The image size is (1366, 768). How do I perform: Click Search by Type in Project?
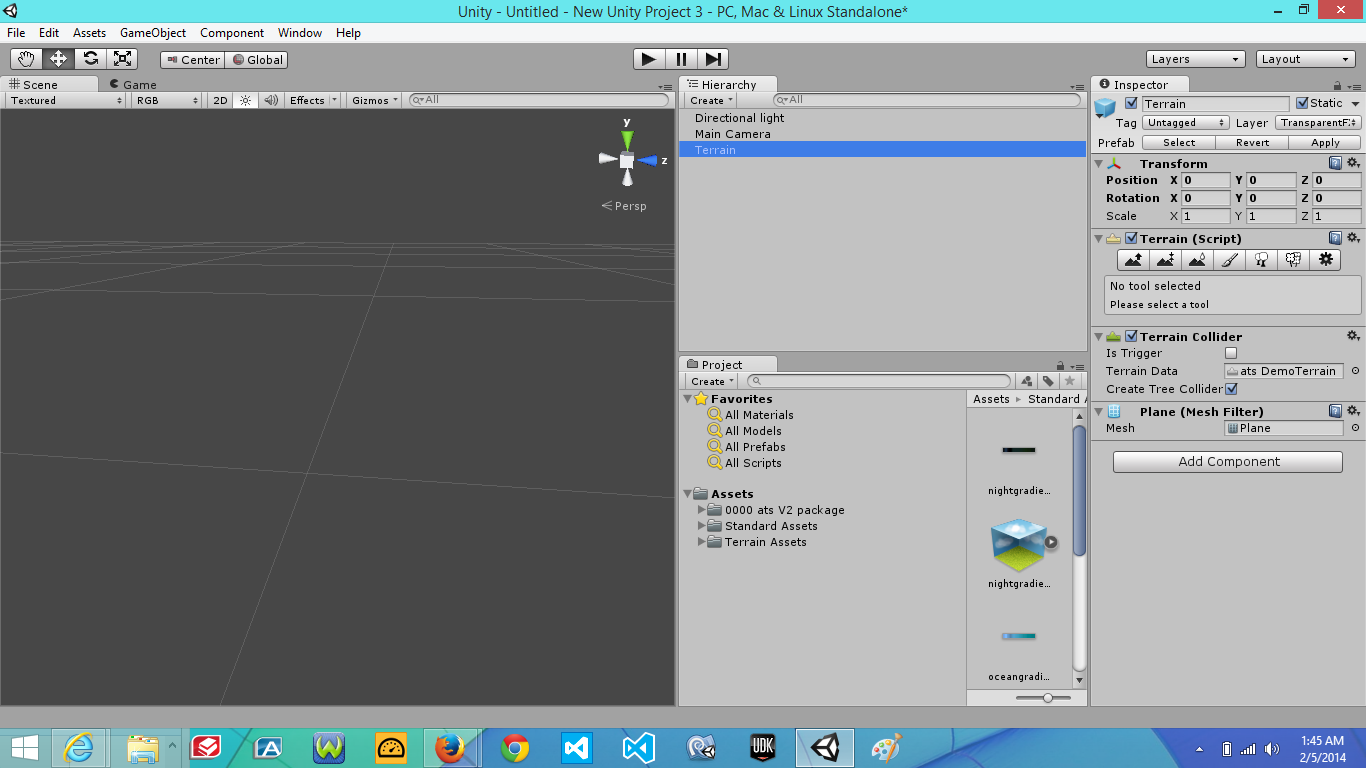click(1027, 381)
